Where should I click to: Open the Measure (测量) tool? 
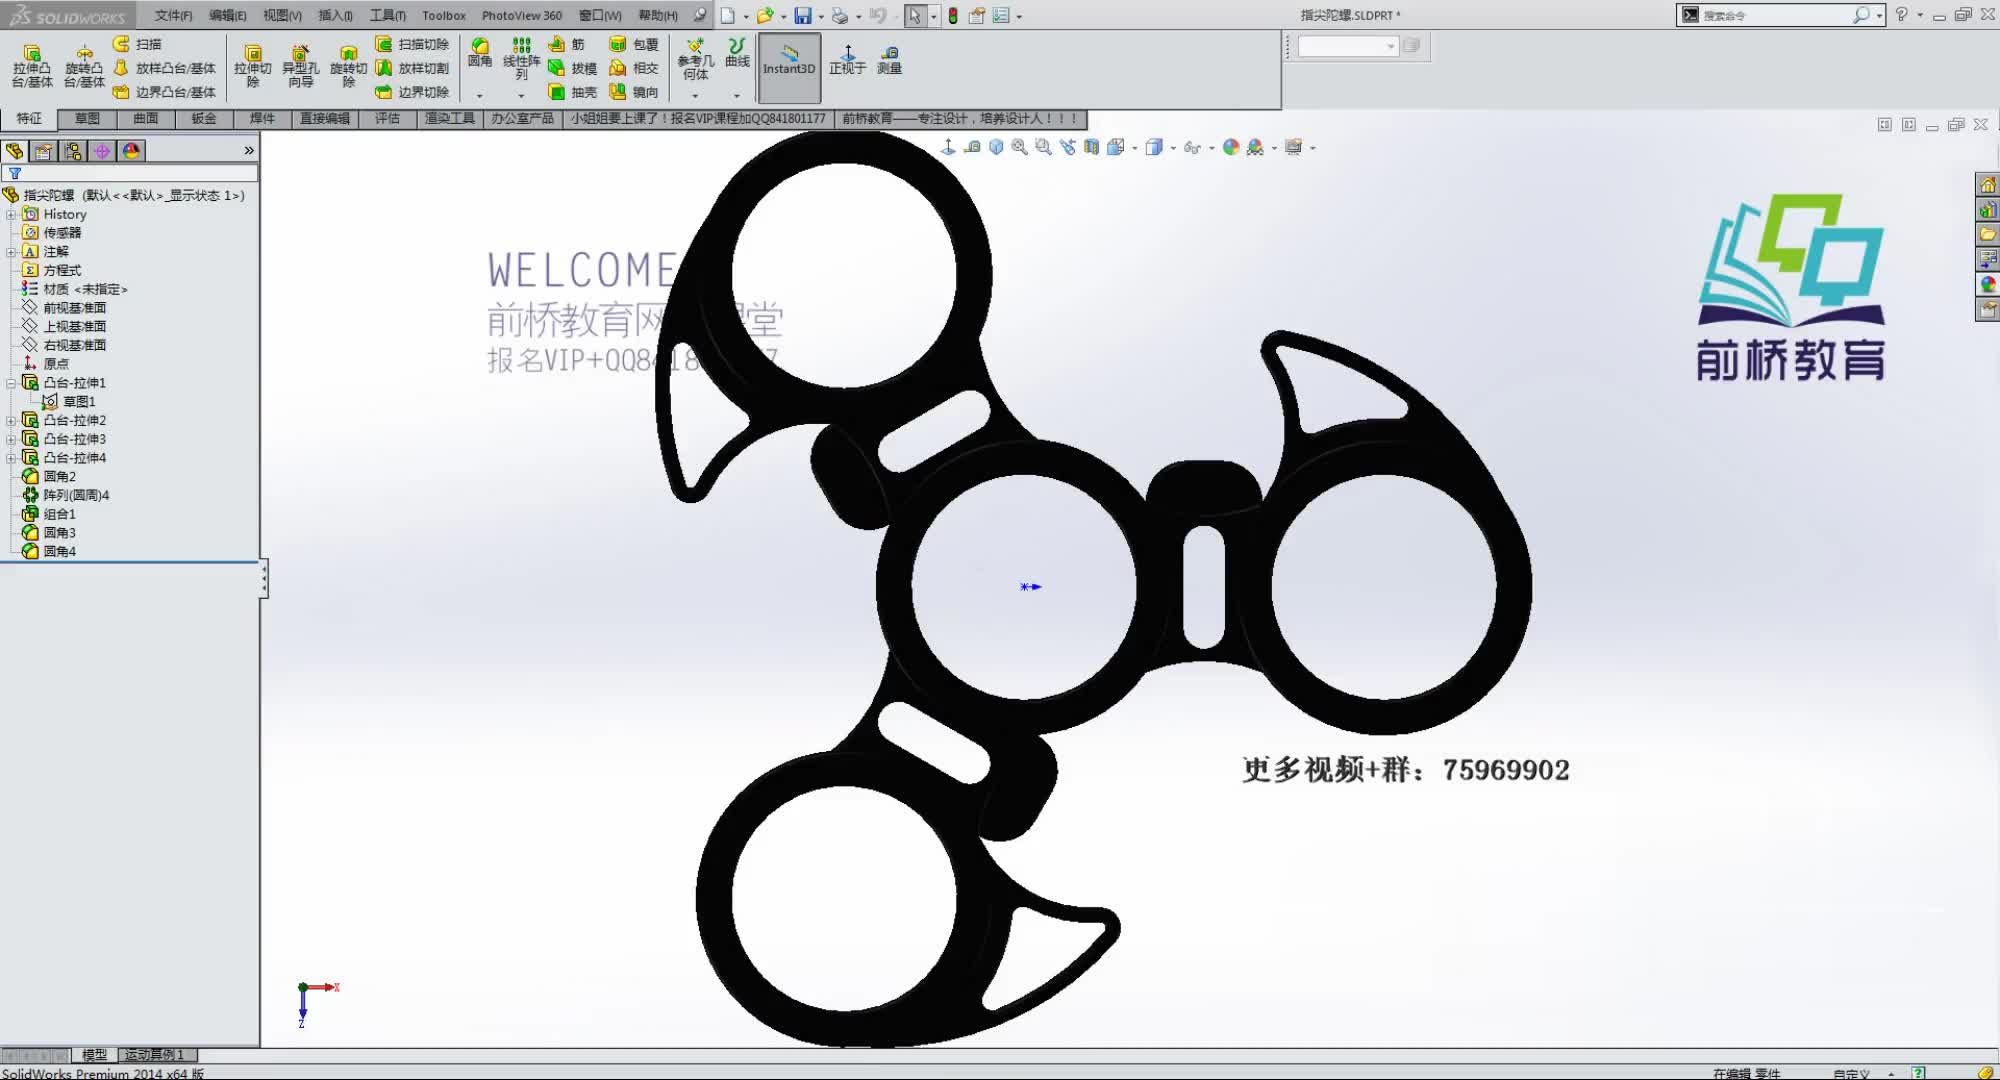(889, 59)
